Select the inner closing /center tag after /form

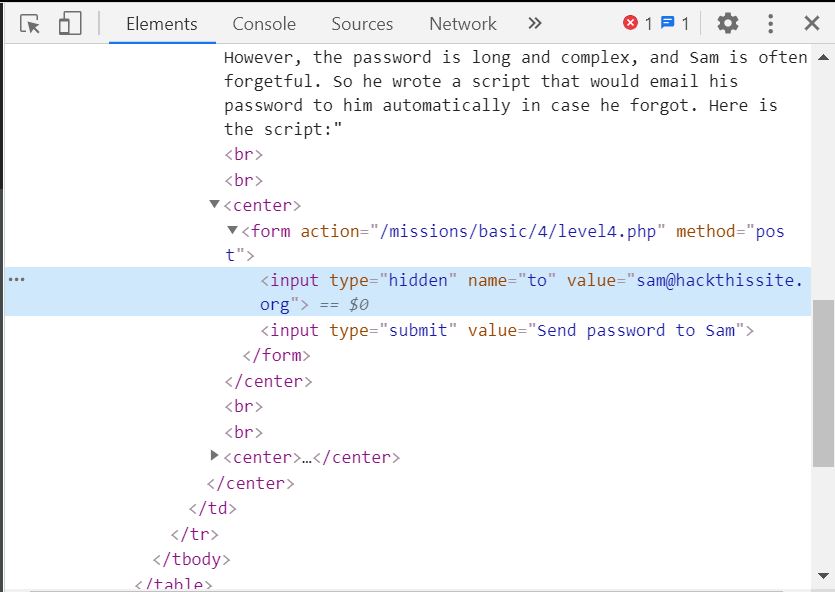[268, 381]
